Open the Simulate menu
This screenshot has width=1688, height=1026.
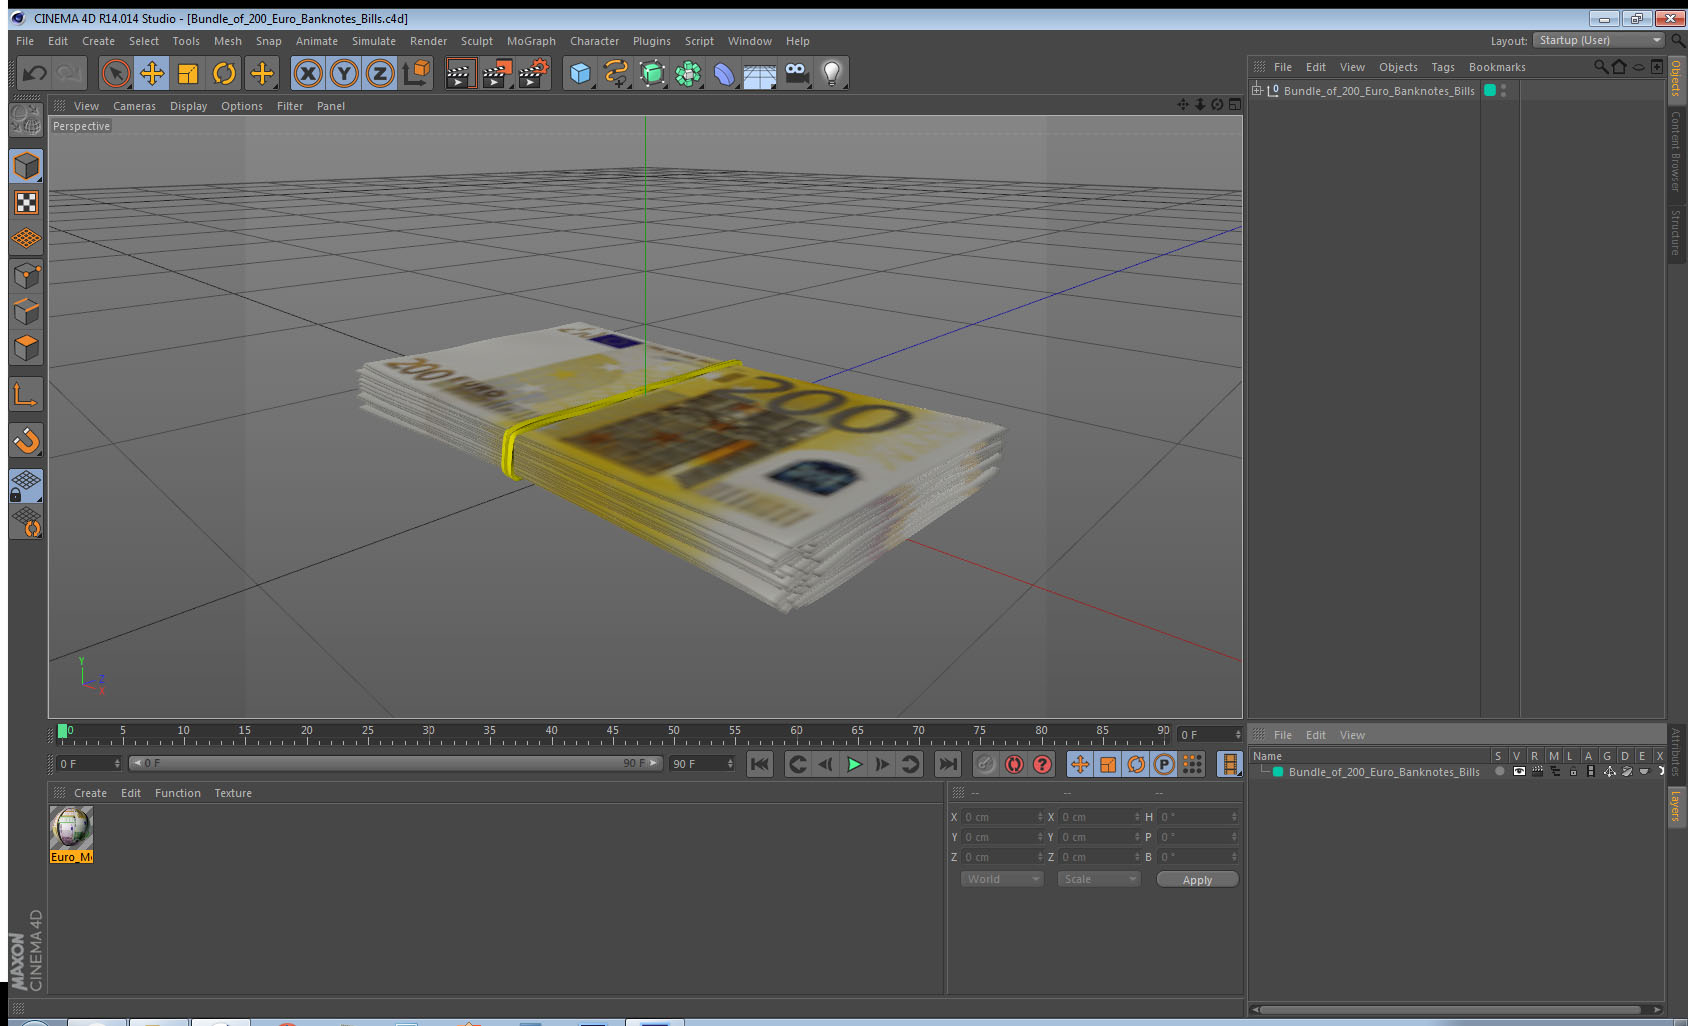[373, 41]
